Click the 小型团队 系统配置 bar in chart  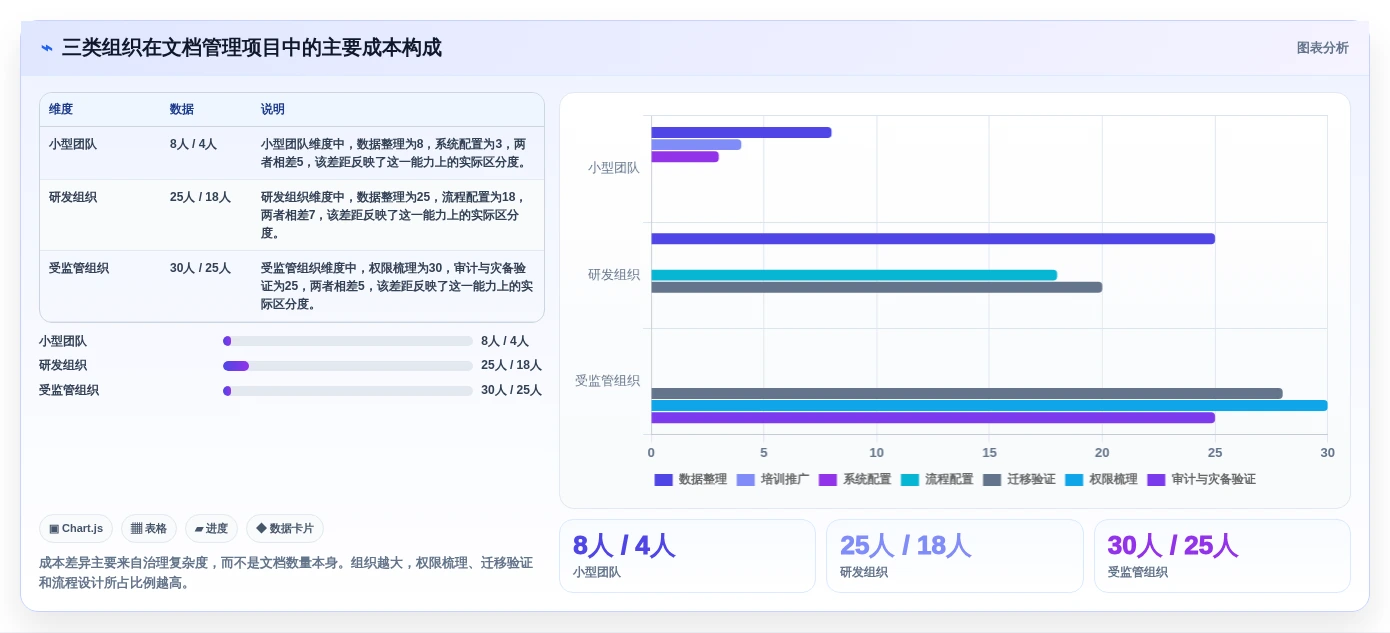pyautogui.click(x=685, y=157)
